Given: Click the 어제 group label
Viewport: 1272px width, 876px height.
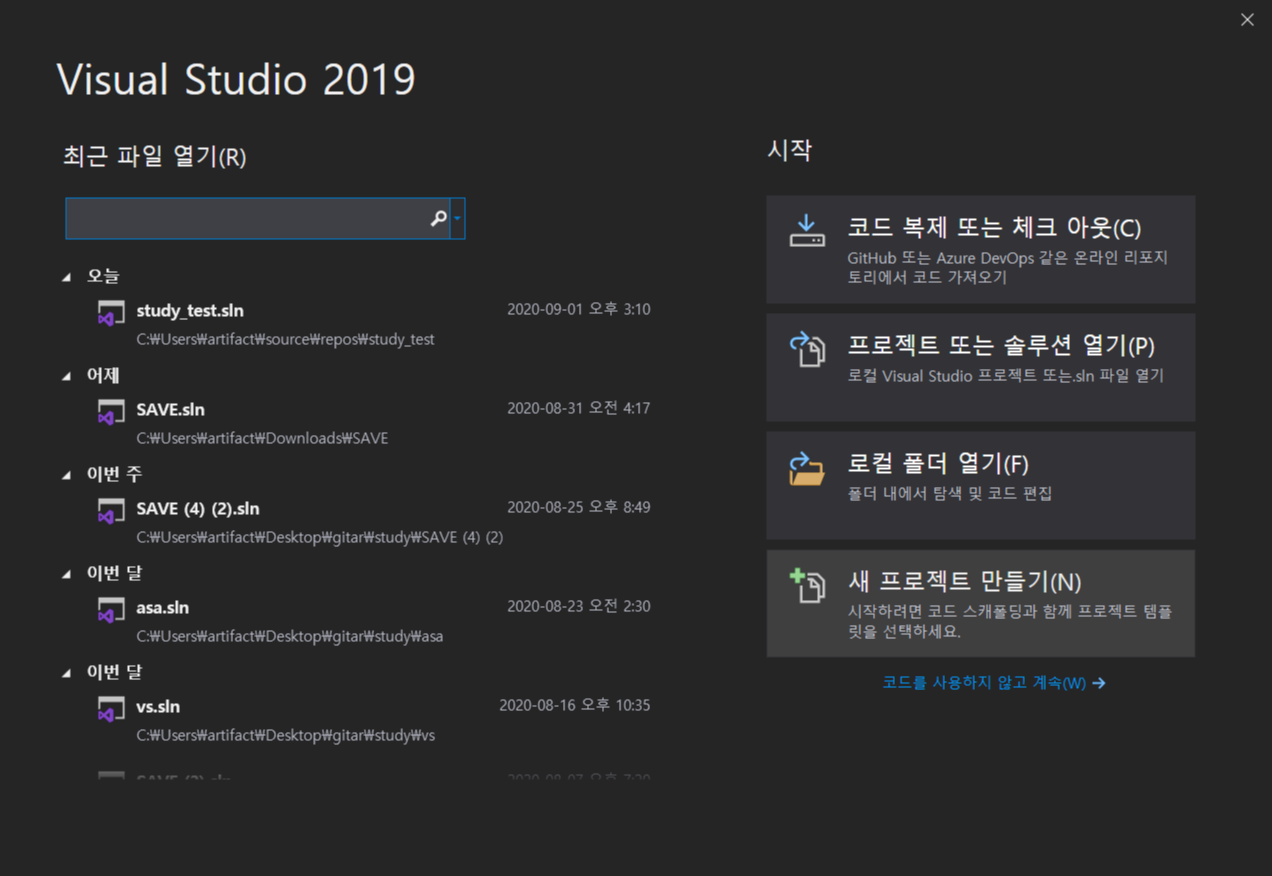Looking at the screenshot, I should 103,375.
